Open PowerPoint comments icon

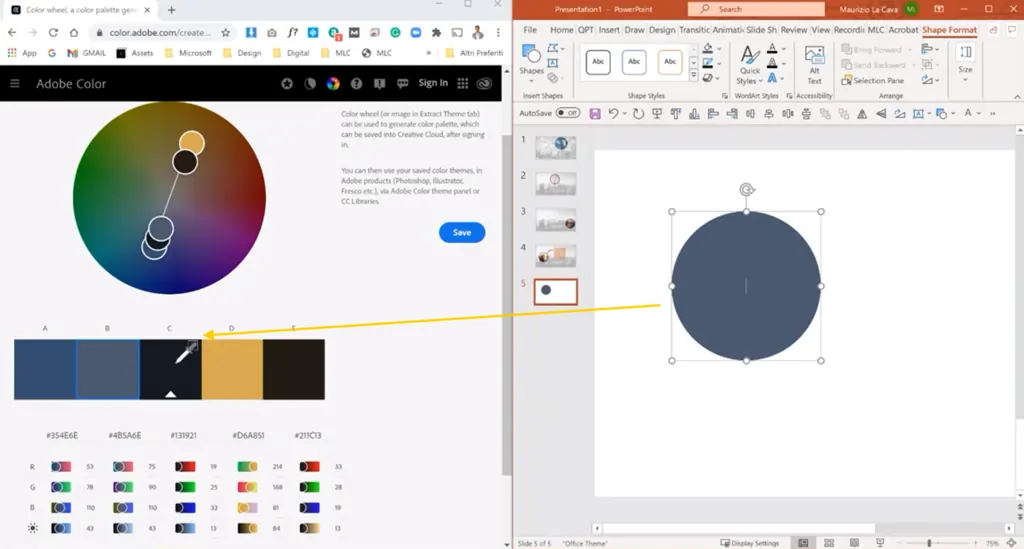pos(1012,29)
